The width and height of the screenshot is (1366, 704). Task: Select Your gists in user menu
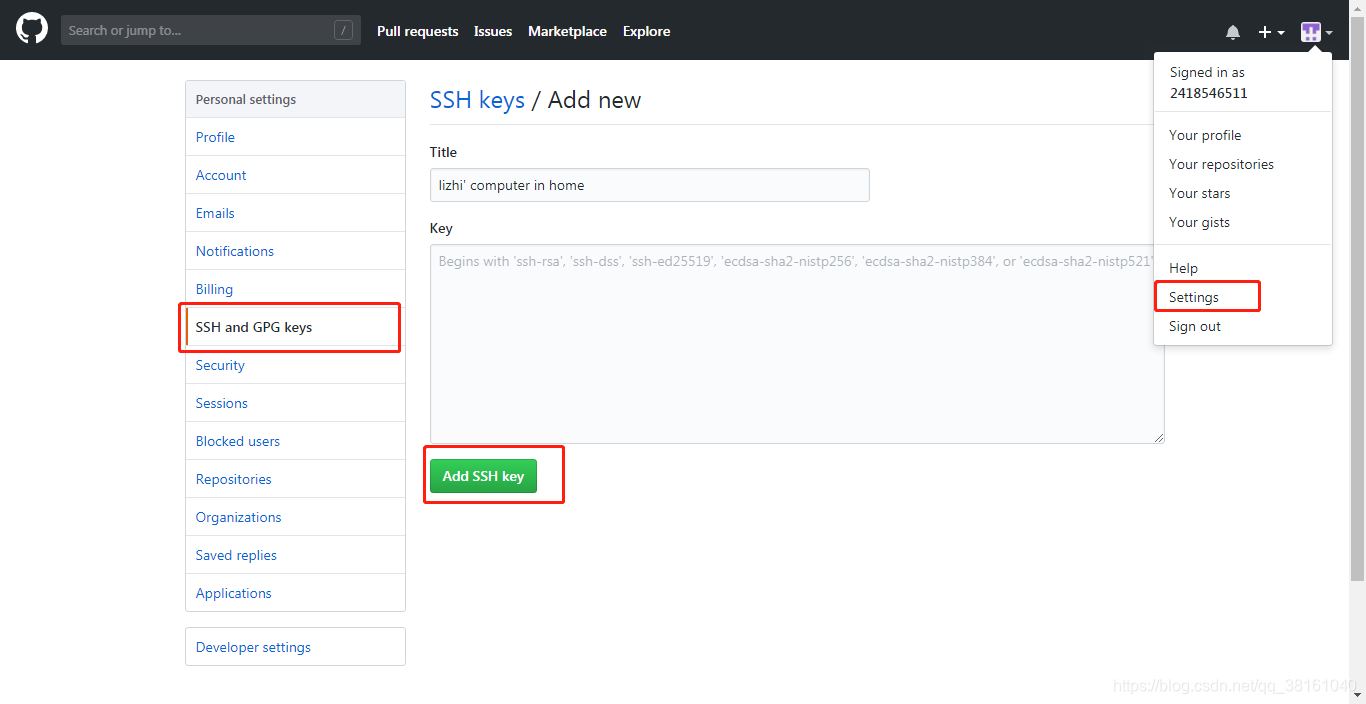1243,222
